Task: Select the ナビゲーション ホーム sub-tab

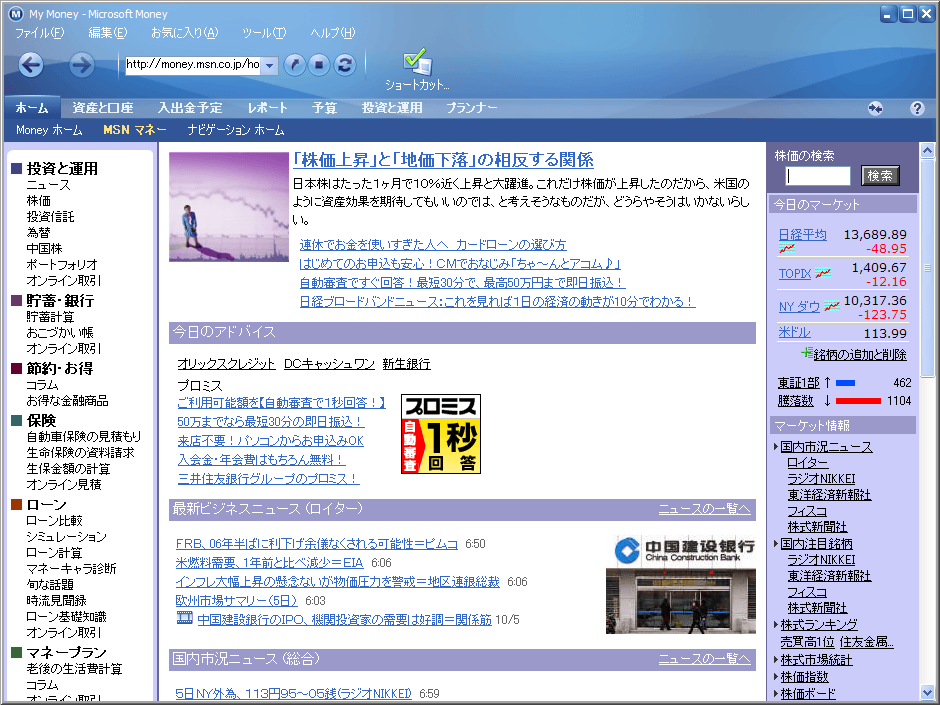Action: (x=236, y=130)
